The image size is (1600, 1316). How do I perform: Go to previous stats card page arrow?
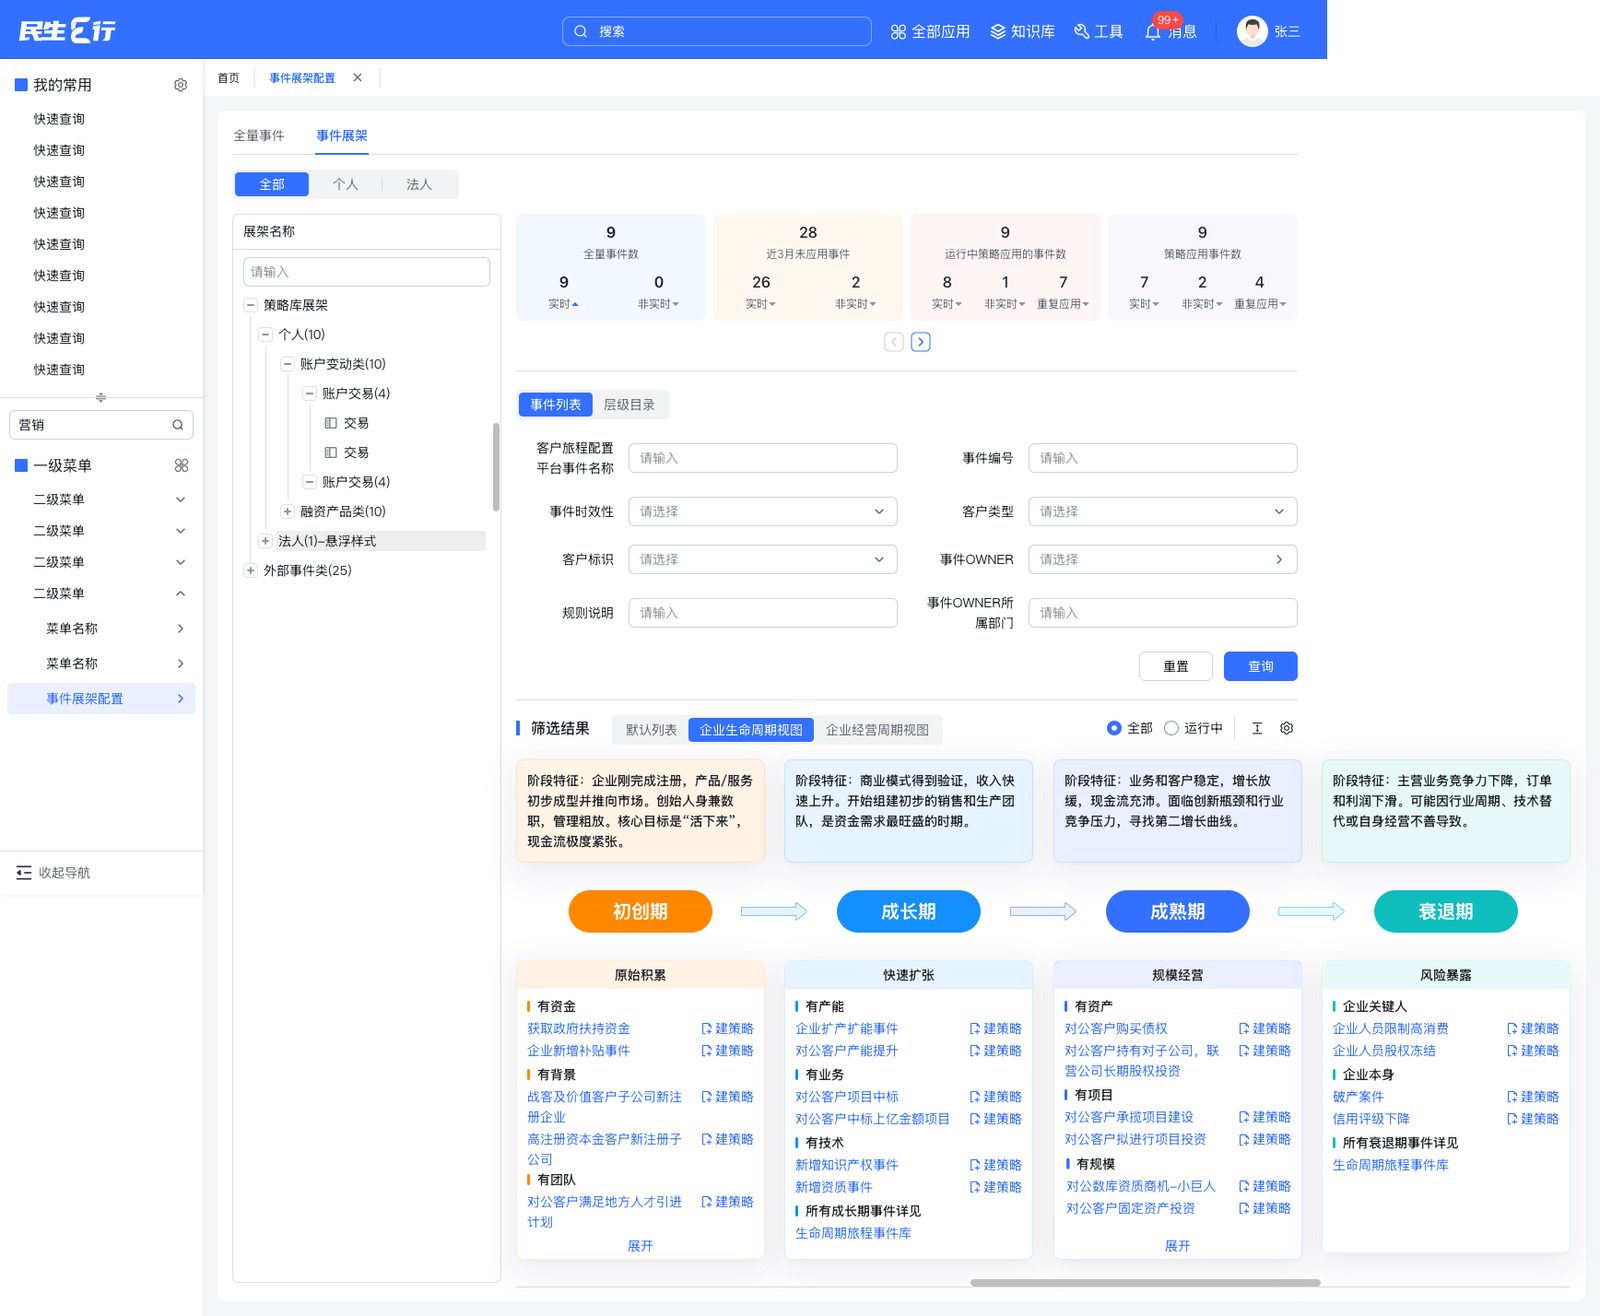point(894,342)
